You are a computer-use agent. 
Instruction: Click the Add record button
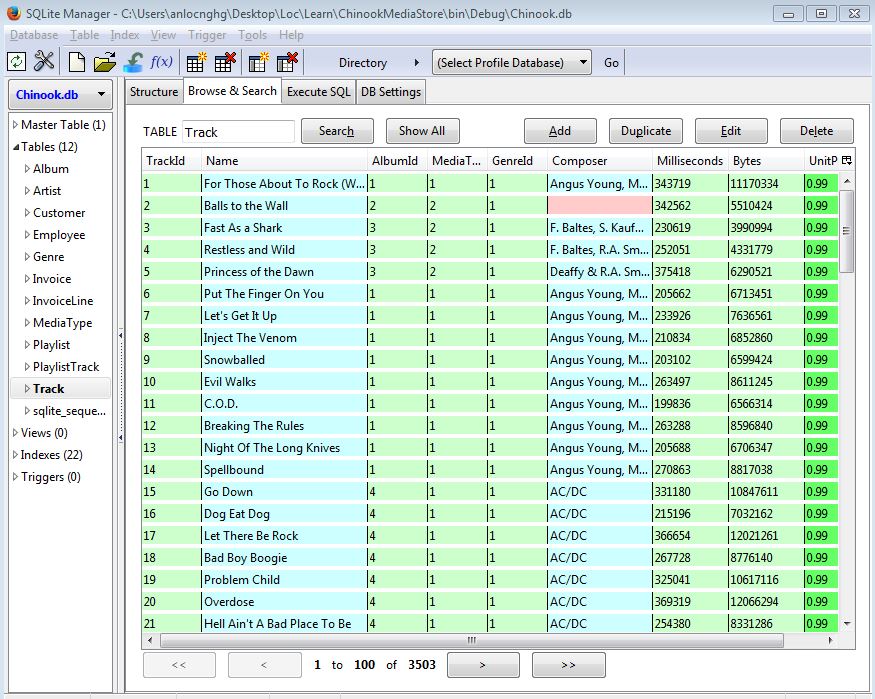coord(560,131)
